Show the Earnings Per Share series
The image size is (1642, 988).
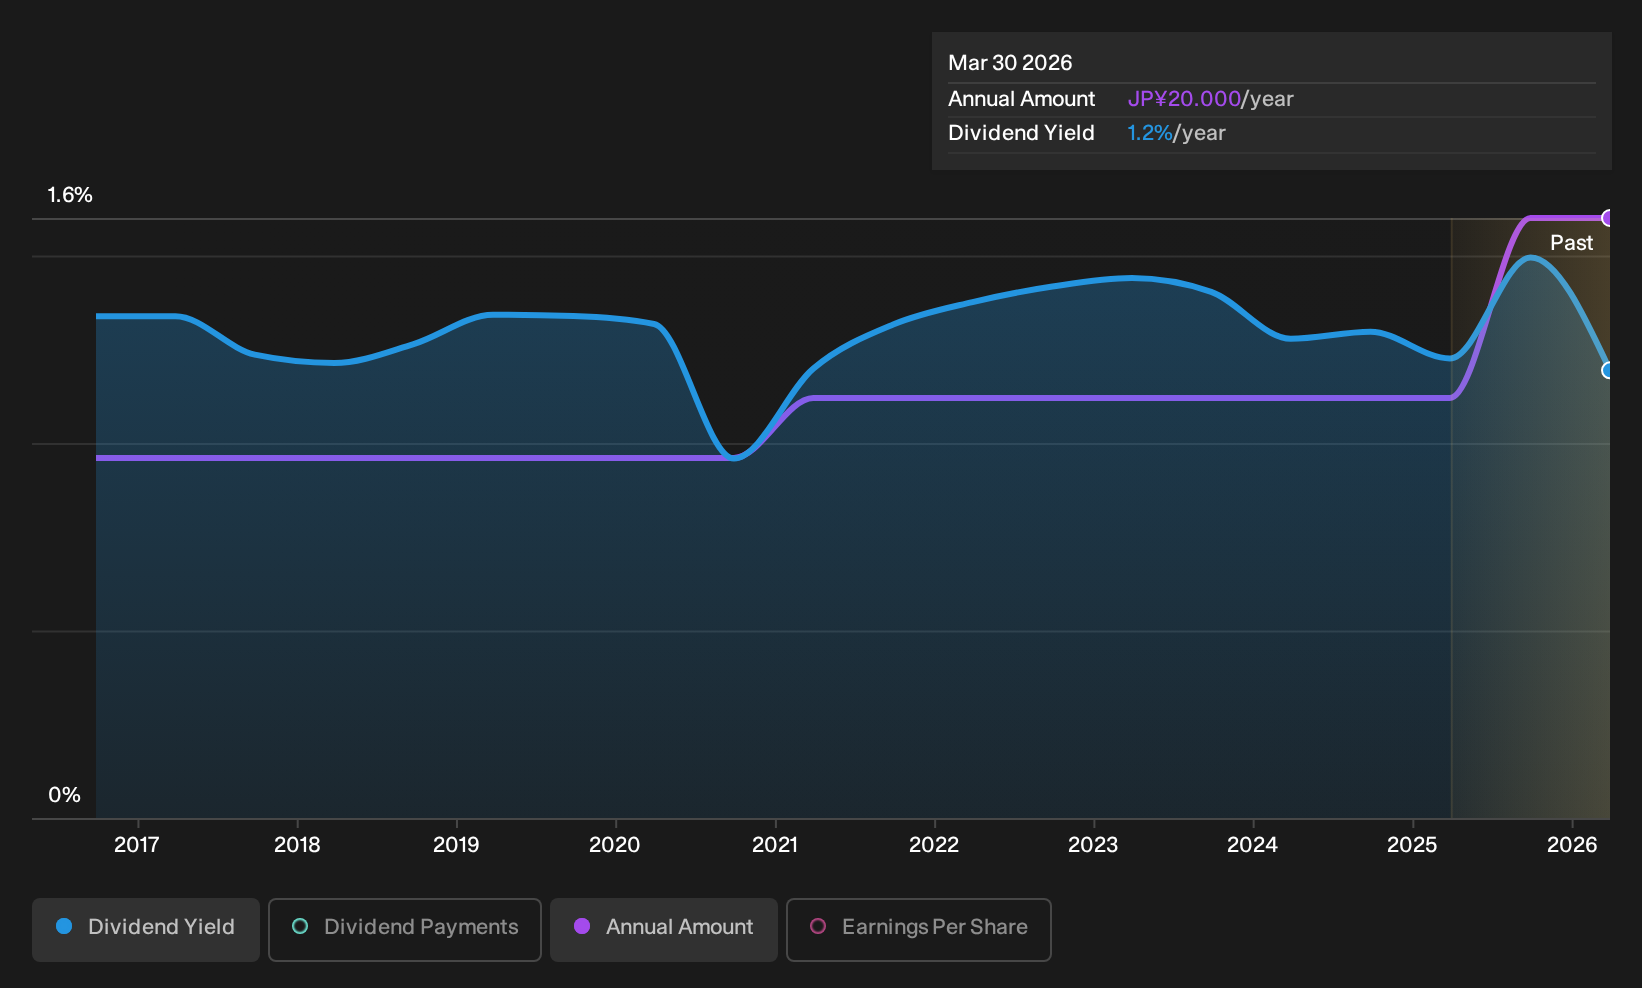tap(919, 930)
